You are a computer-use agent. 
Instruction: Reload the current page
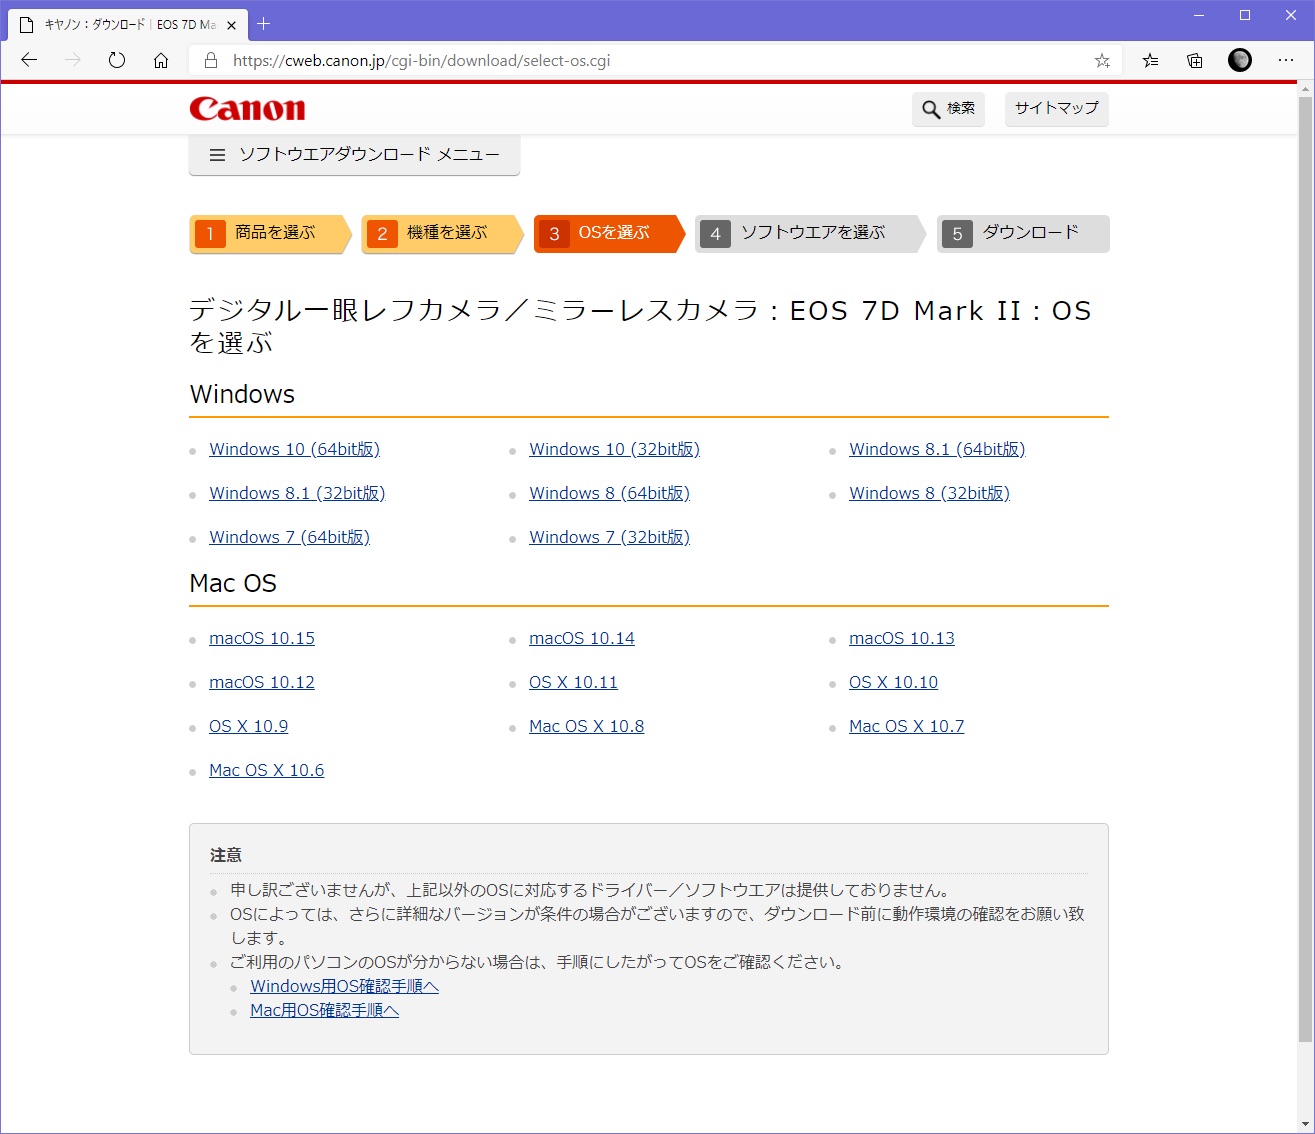117,60
